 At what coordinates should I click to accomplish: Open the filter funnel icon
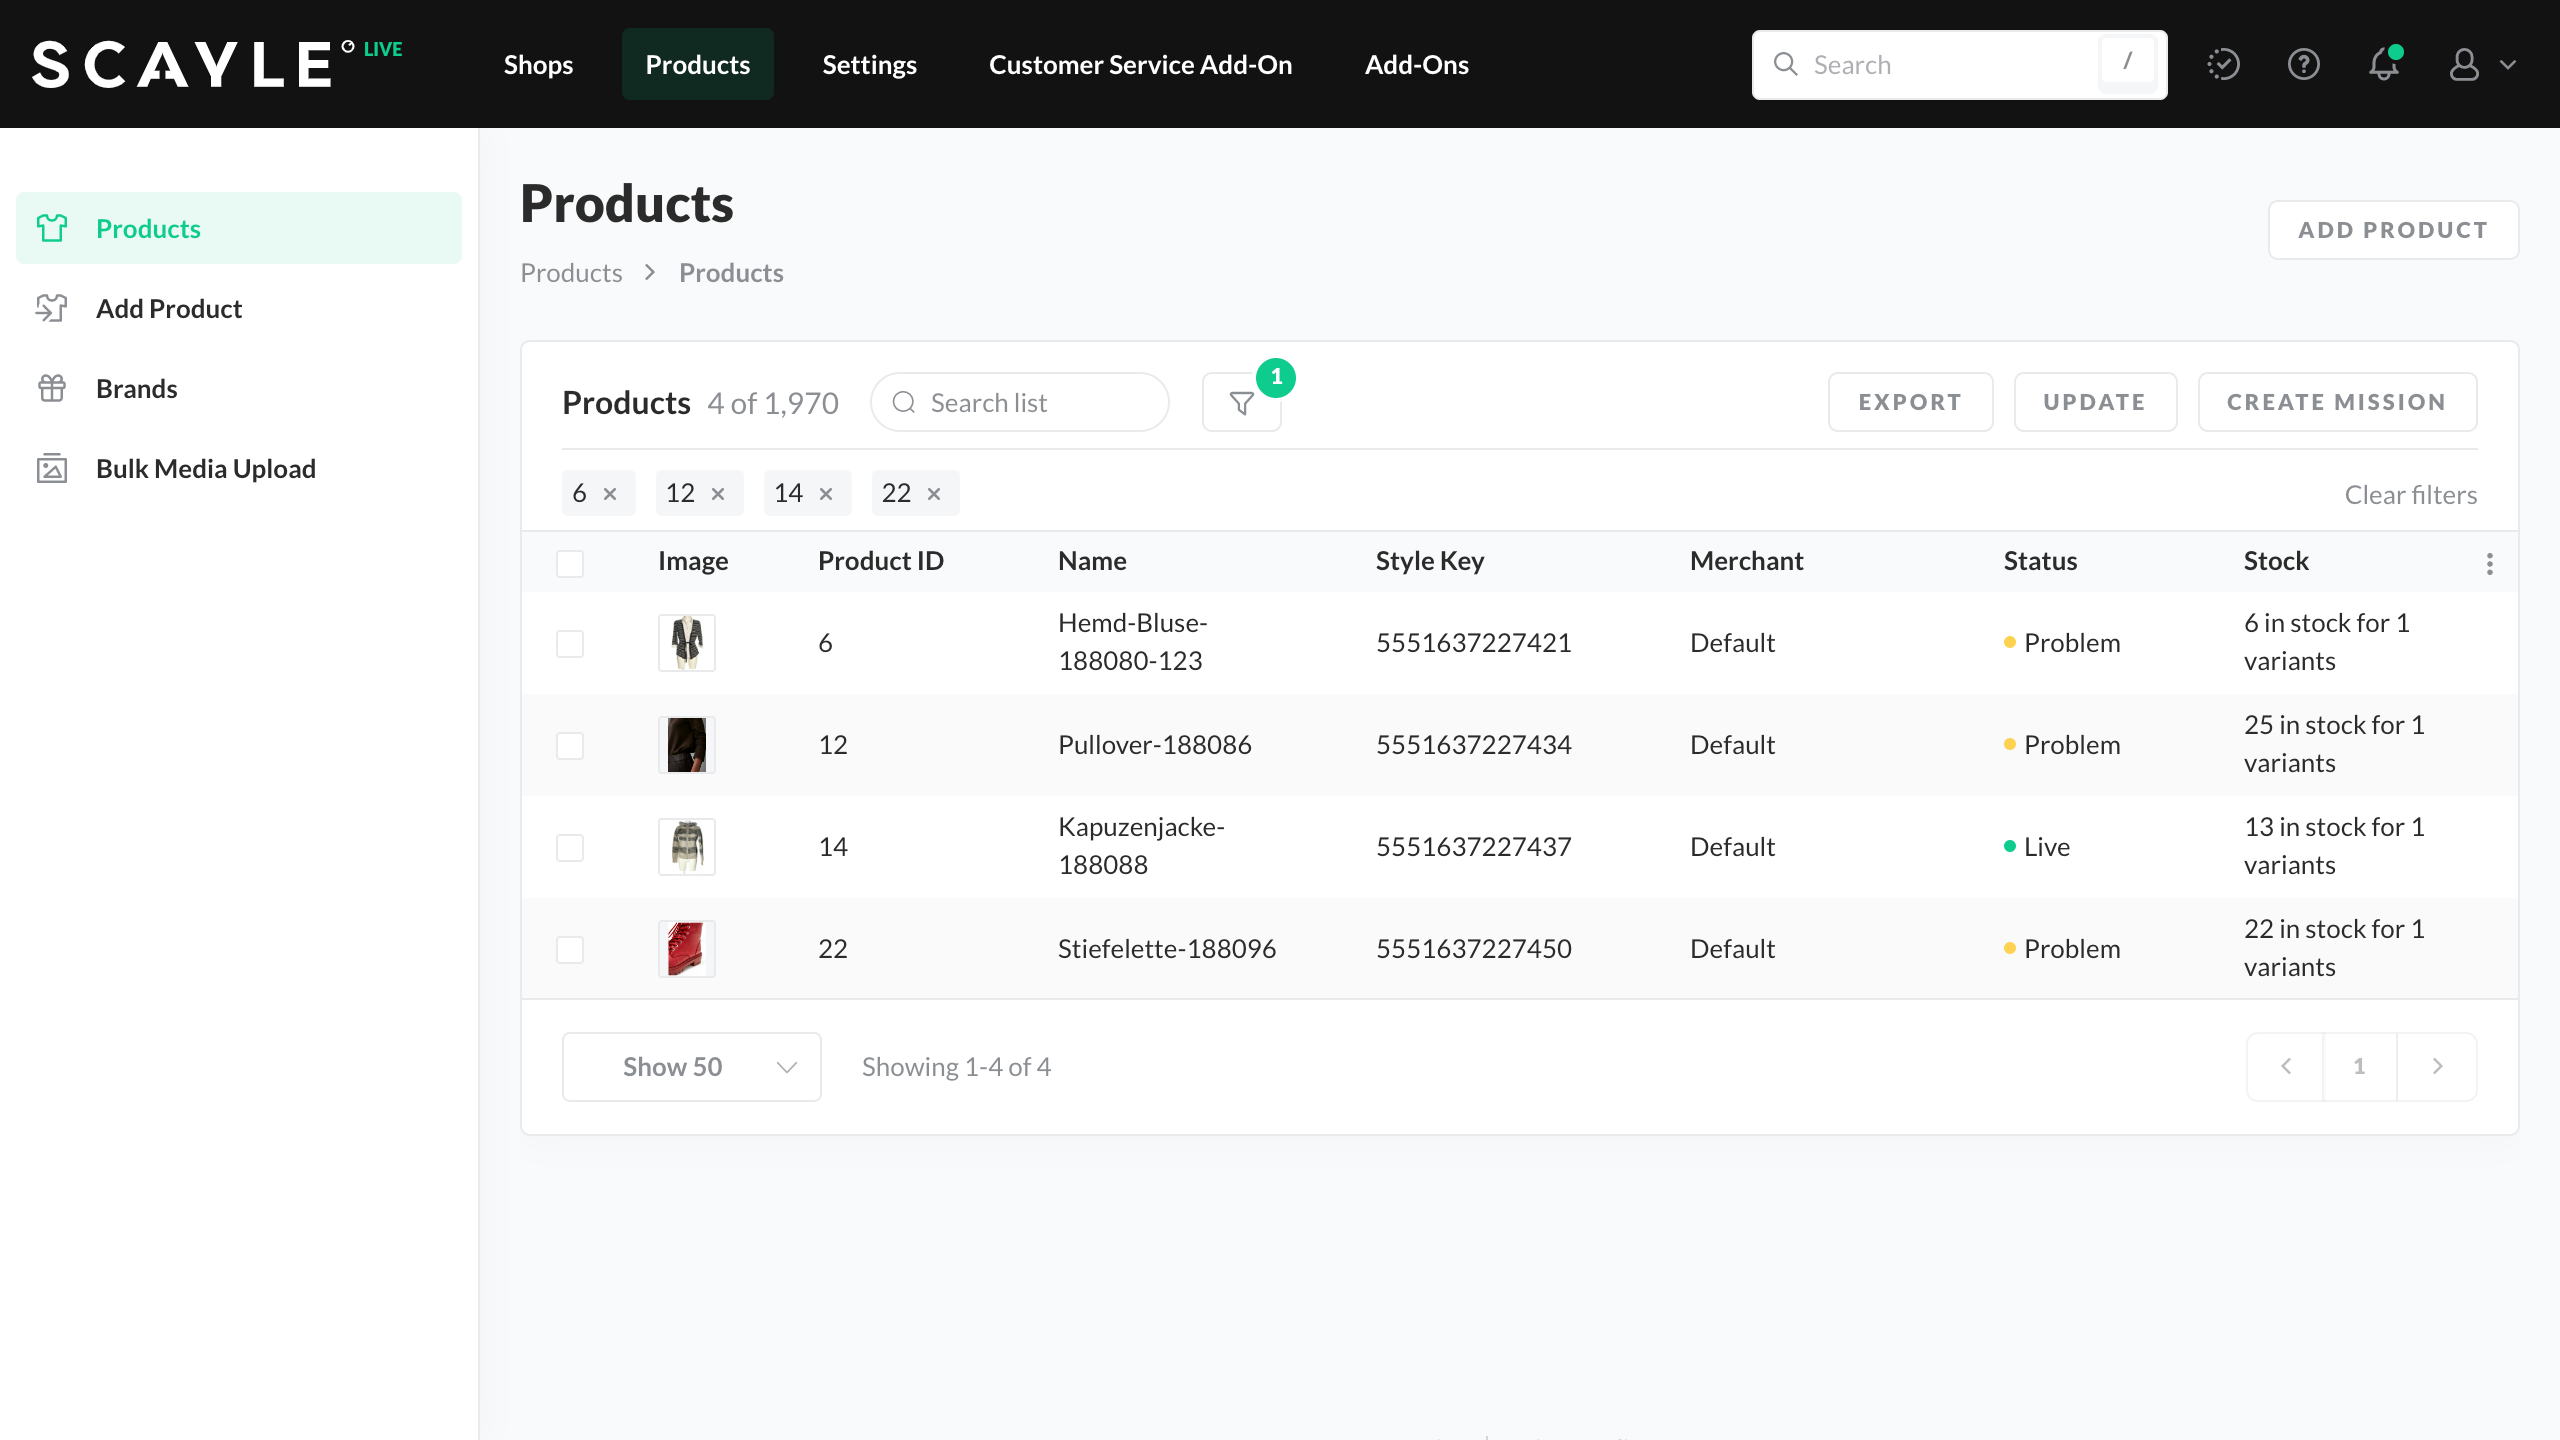point(1241,403)
